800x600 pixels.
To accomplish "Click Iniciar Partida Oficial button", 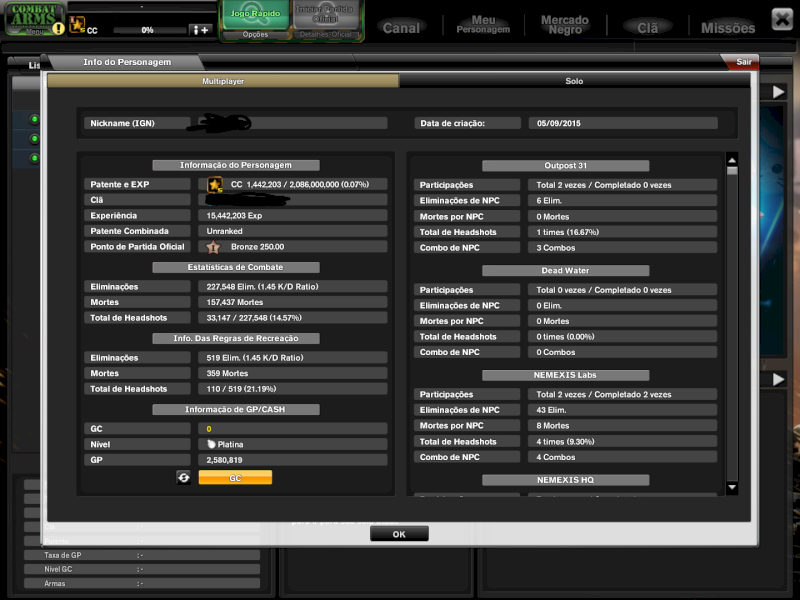I will [325, 14].
